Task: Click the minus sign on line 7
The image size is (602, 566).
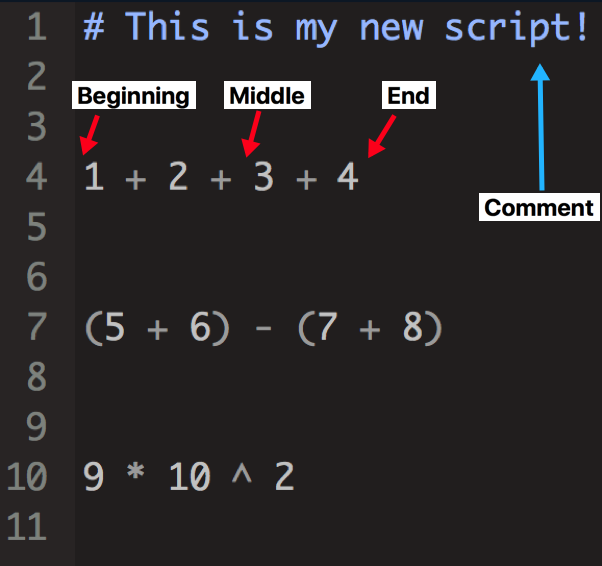Action: (x=264, y=329)
